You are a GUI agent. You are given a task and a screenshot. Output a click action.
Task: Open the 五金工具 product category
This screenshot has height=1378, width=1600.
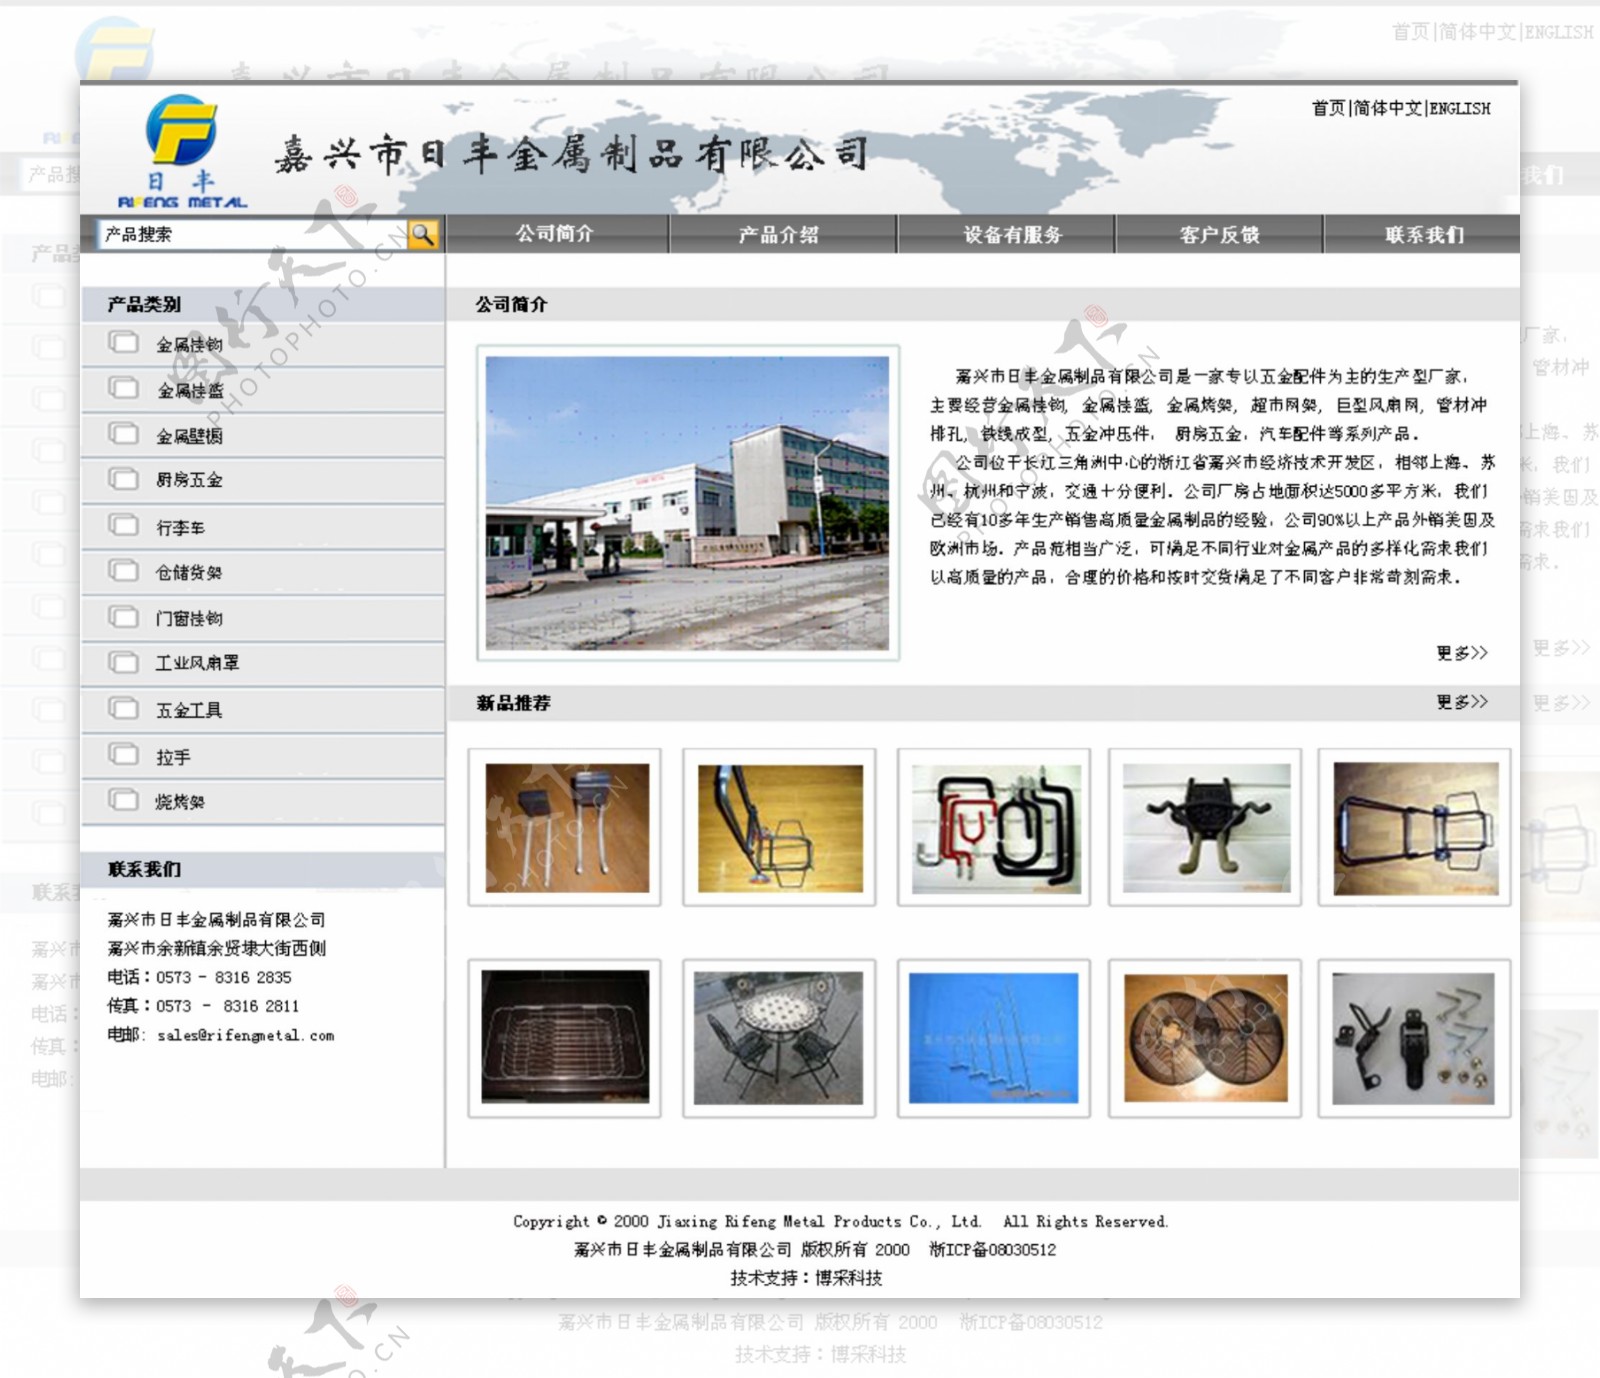[189, 710]
